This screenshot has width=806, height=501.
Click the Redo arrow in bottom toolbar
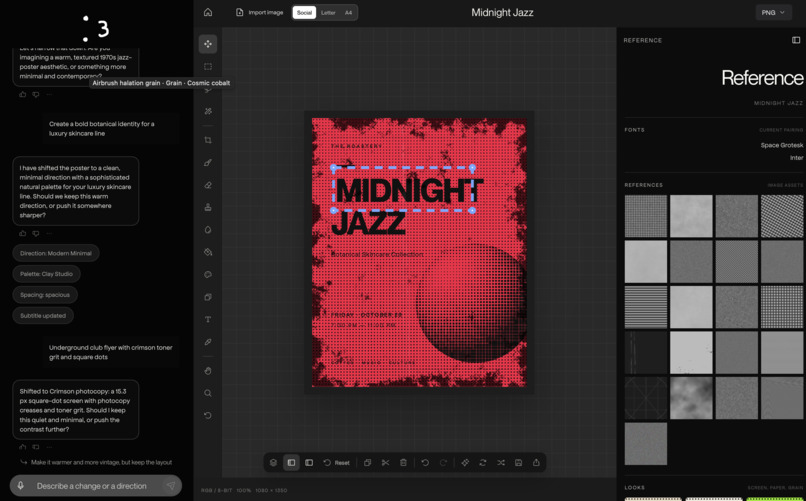(x=443, y=462)
